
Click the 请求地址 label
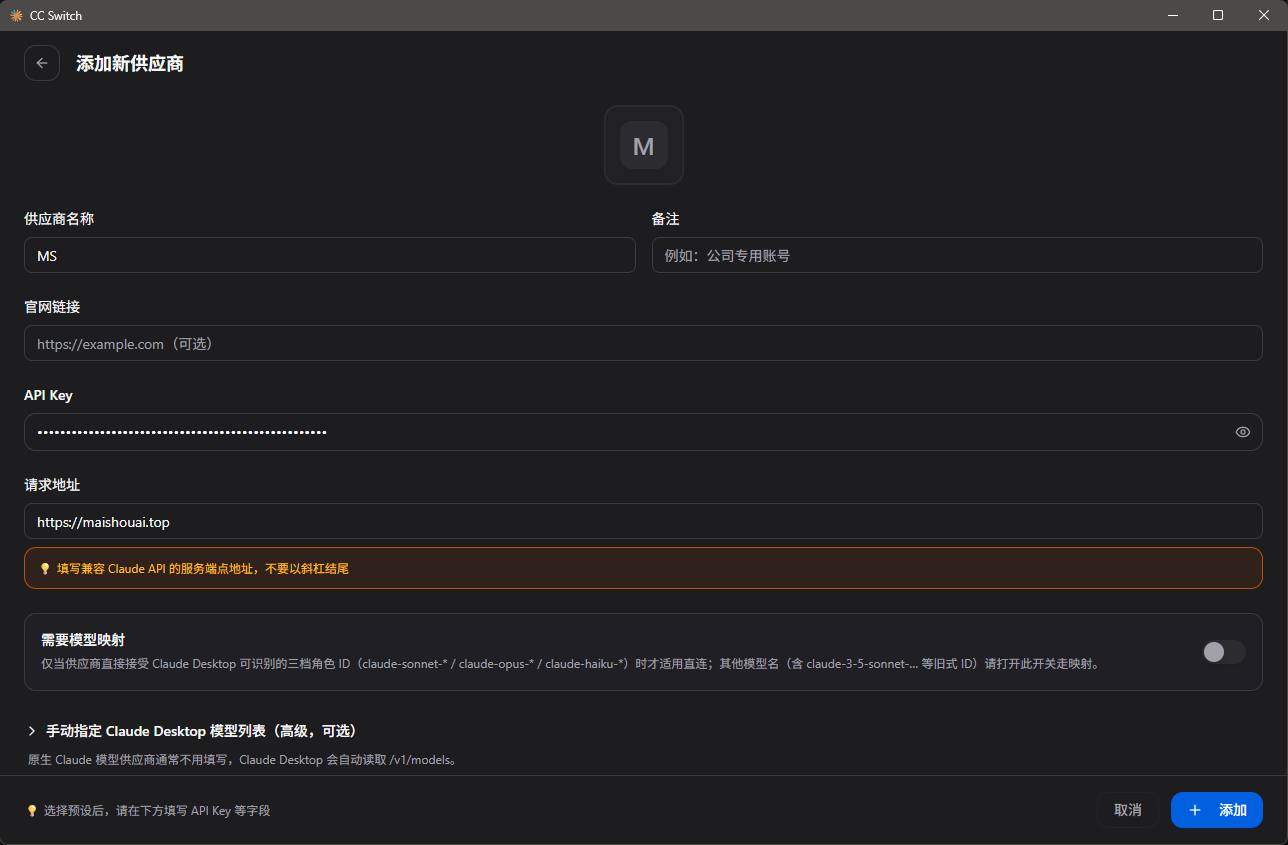[52, 484]
